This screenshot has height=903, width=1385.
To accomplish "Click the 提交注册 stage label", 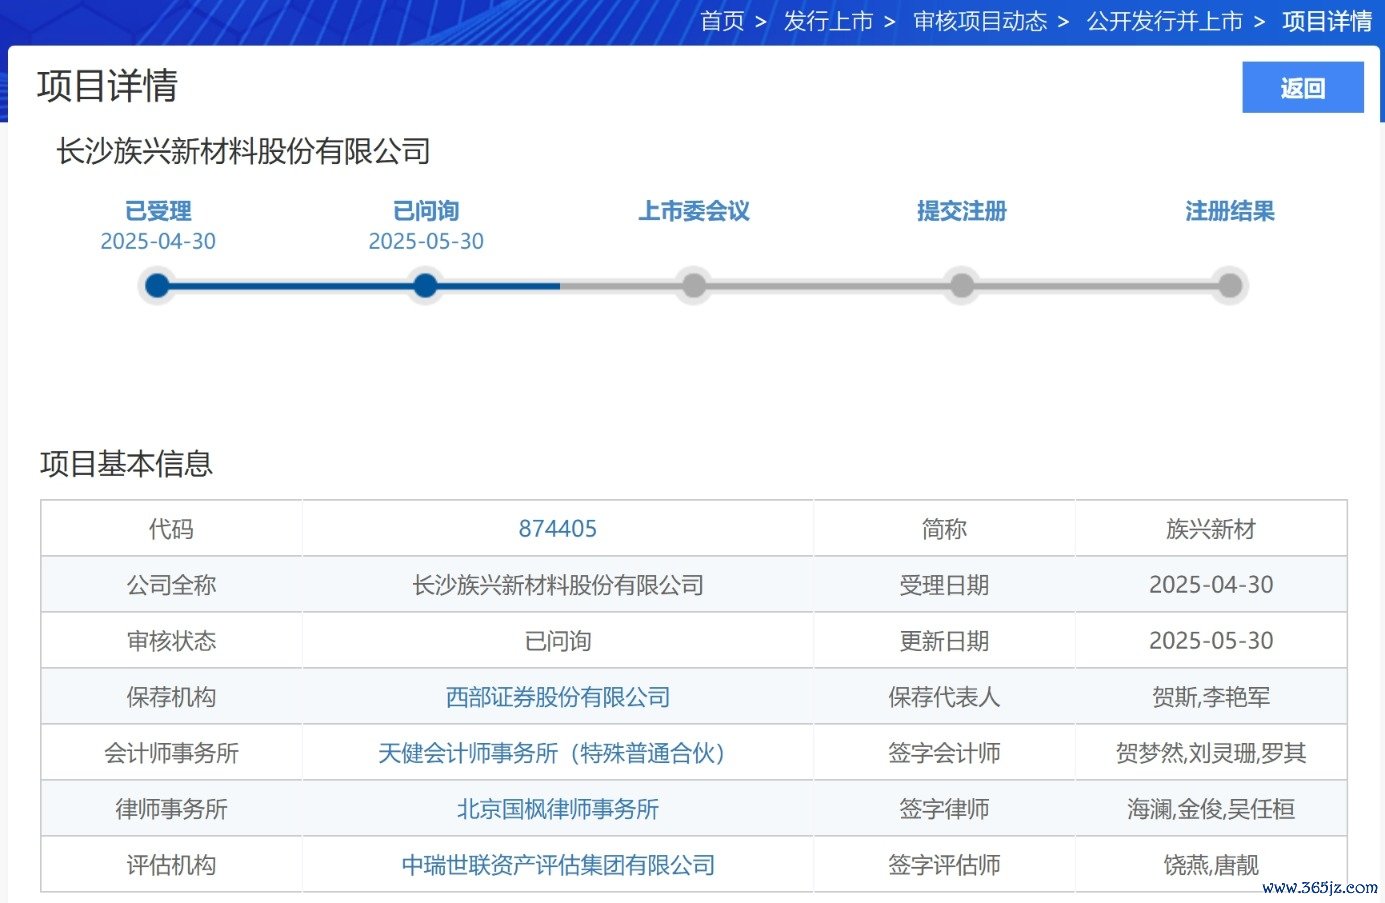I will coord(961,211).
